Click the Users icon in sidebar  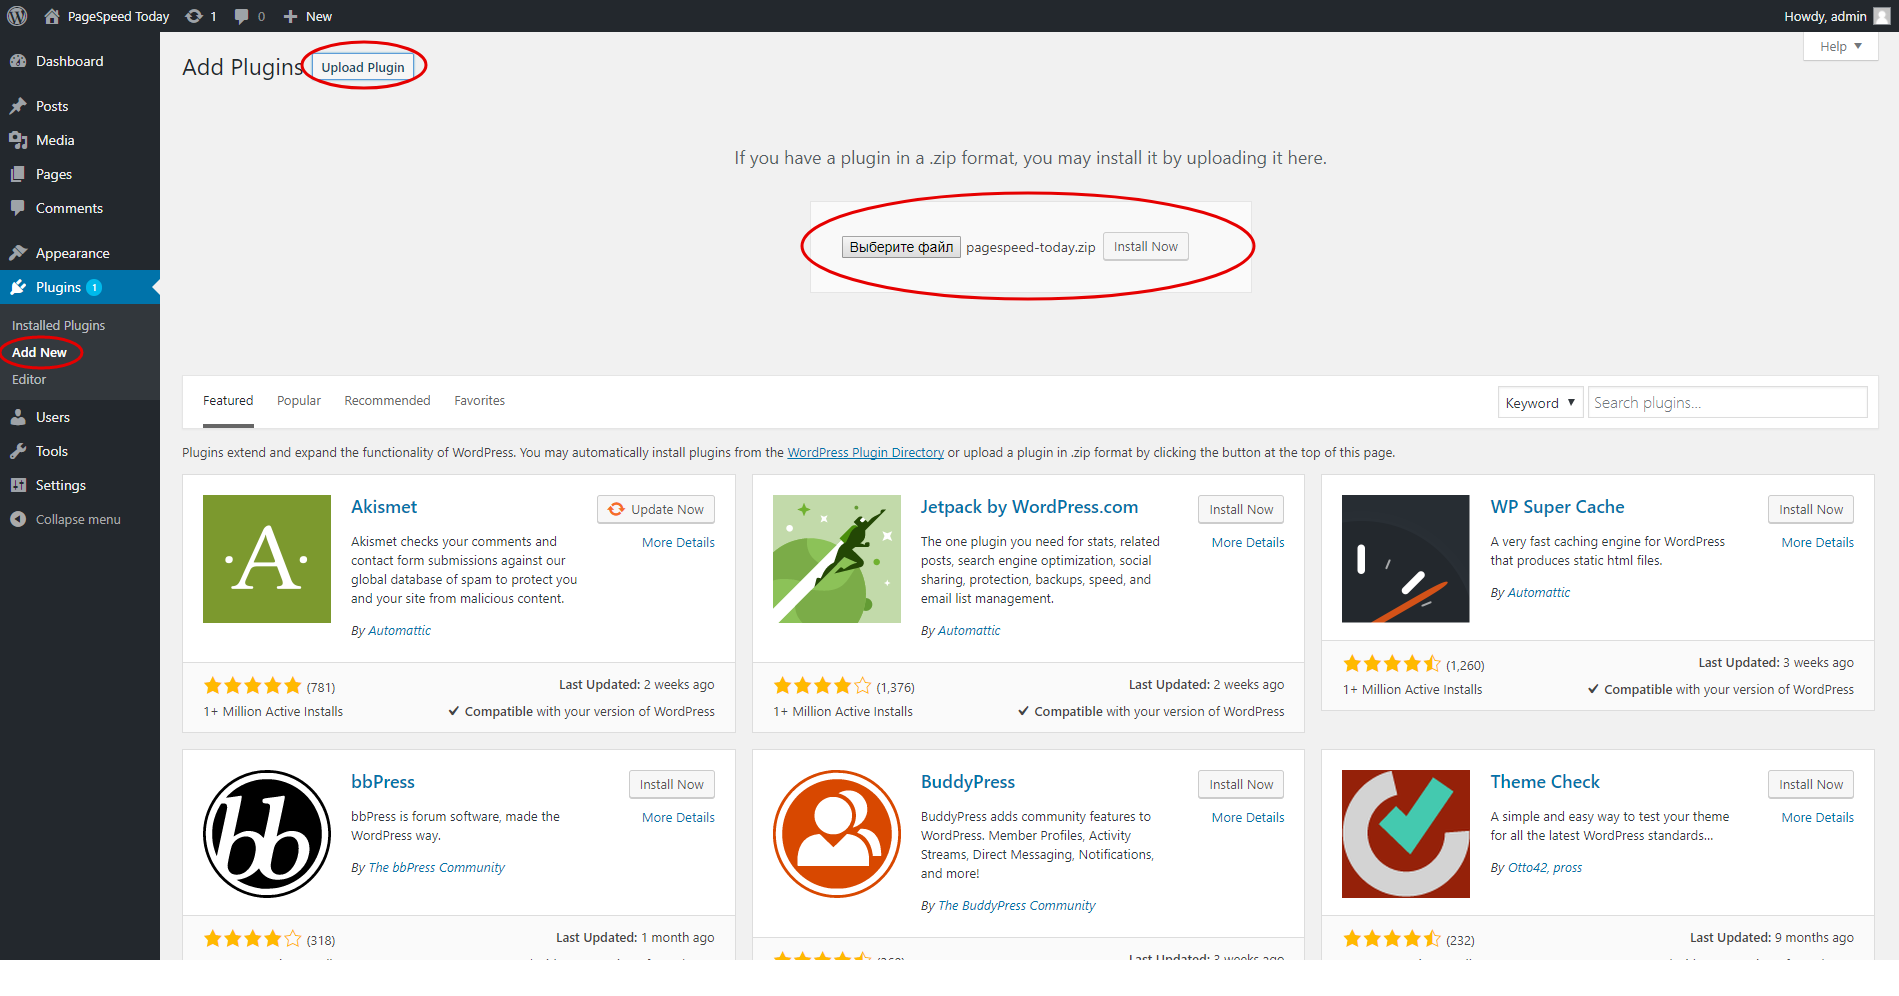[18, 417]
